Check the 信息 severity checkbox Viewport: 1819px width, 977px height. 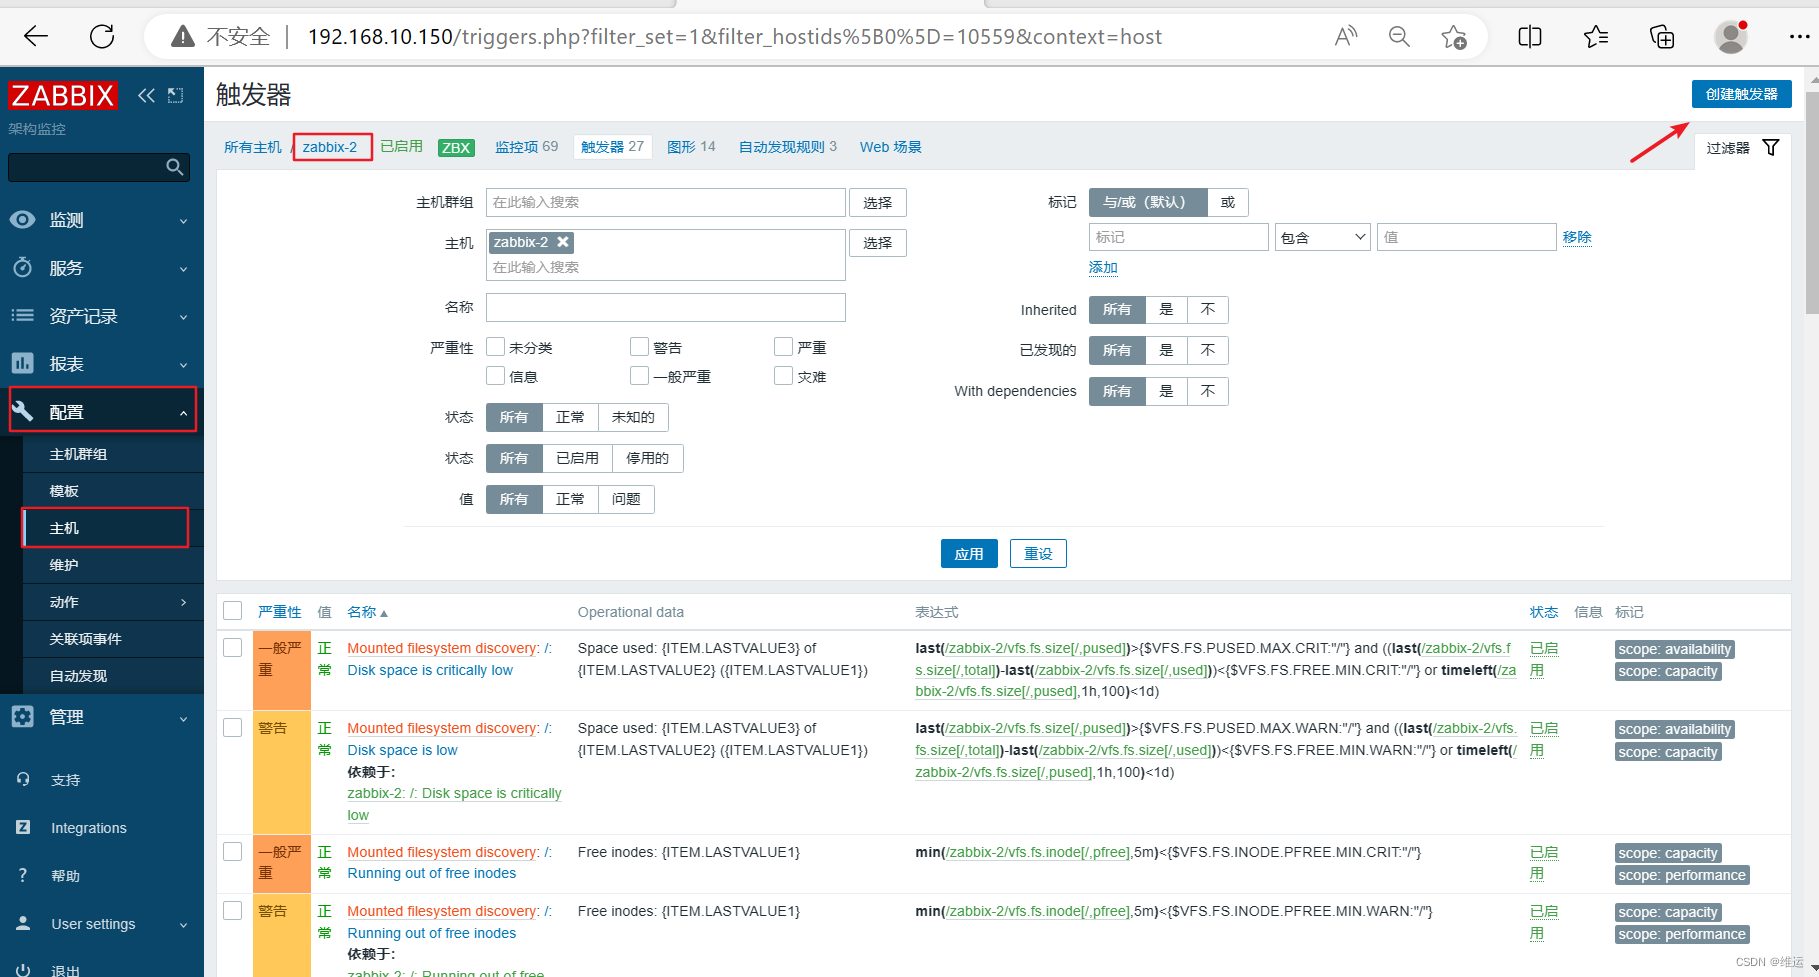(495, 376)
